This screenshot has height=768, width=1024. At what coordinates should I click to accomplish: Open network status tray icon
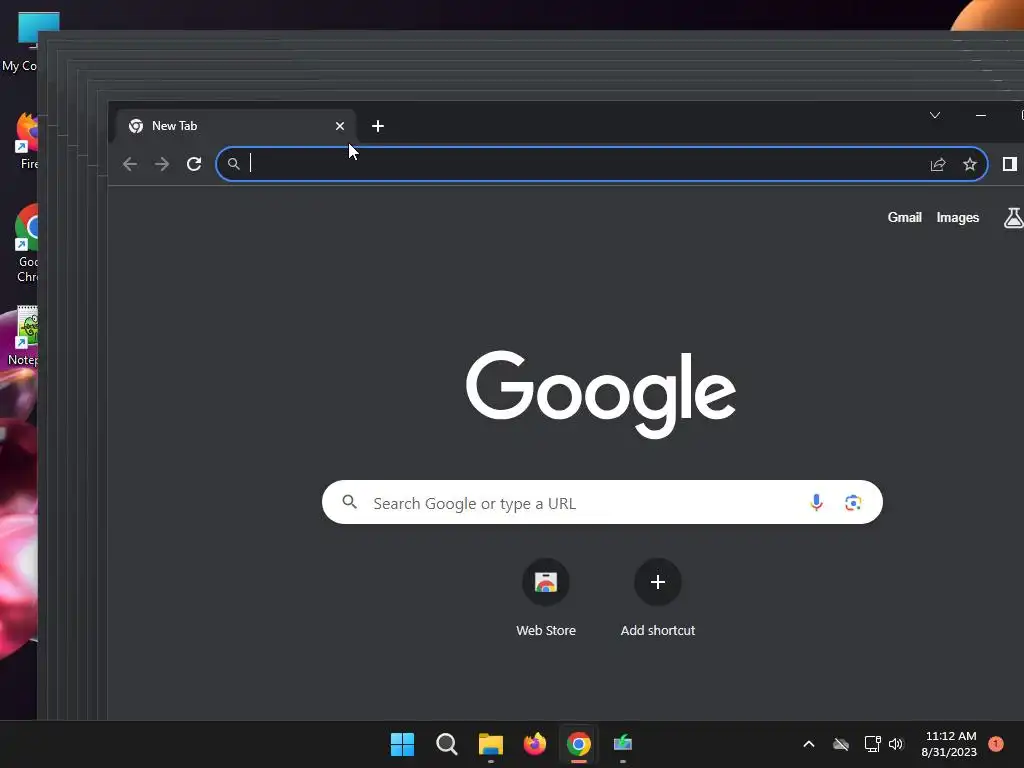click(872, 744)
